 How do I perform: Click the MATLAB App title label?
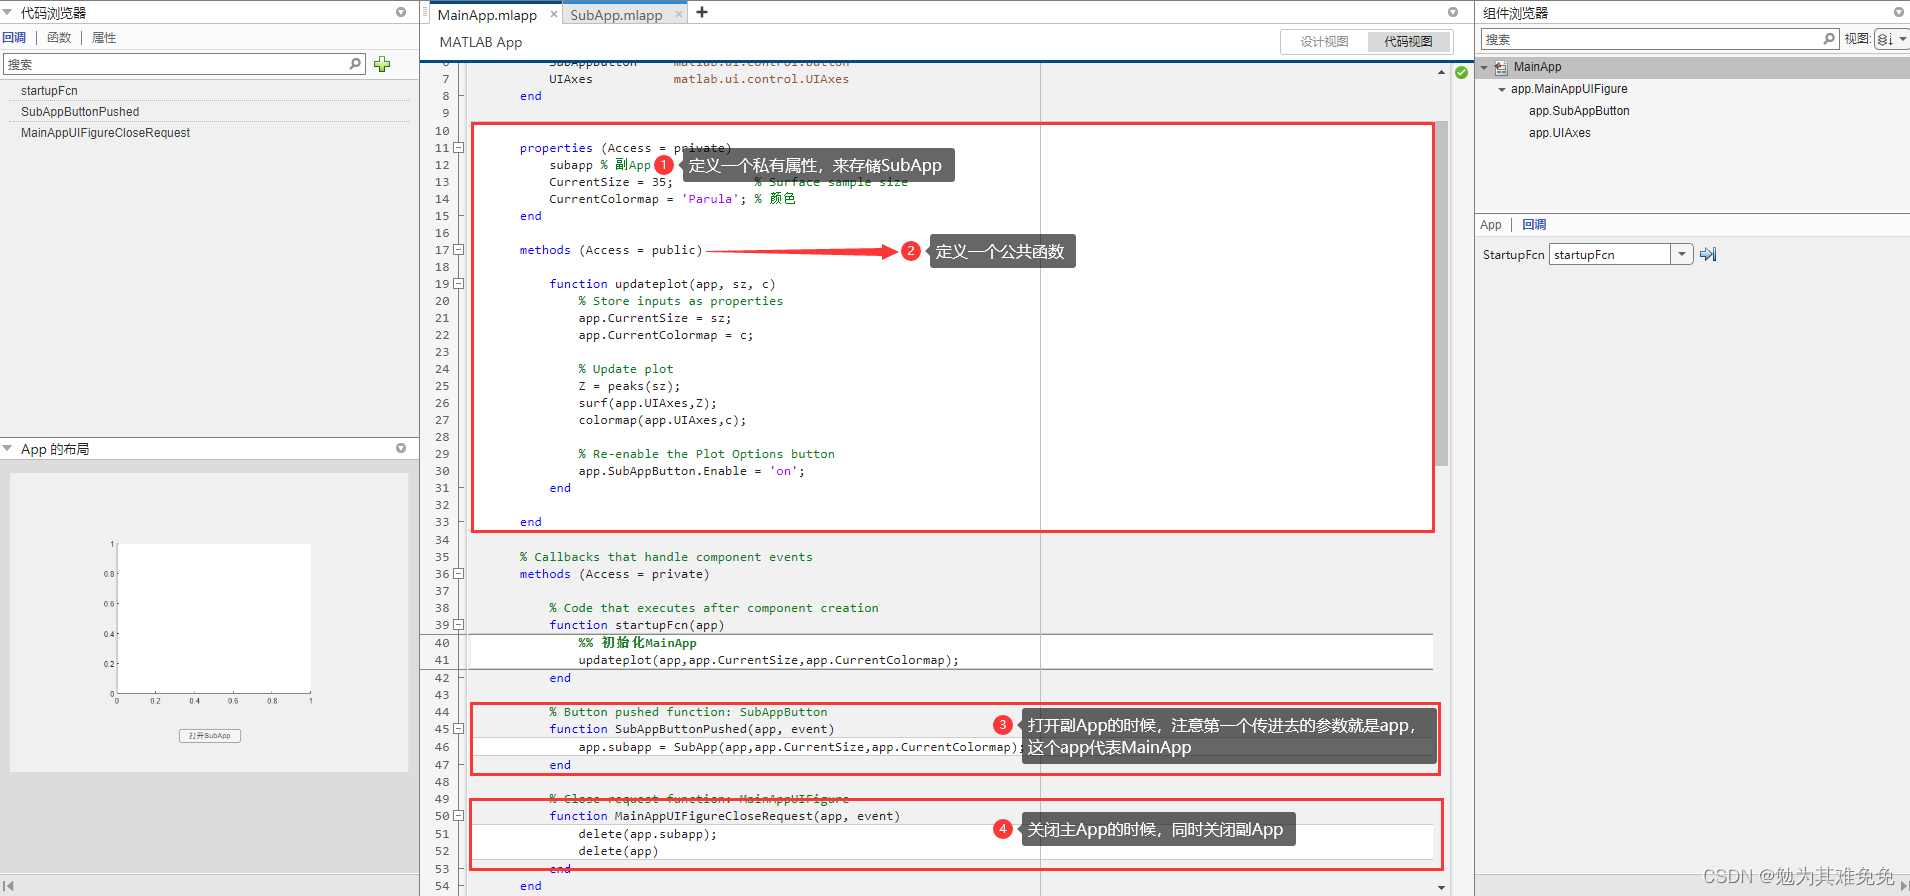pyautogui.click(x=480, y=42)
